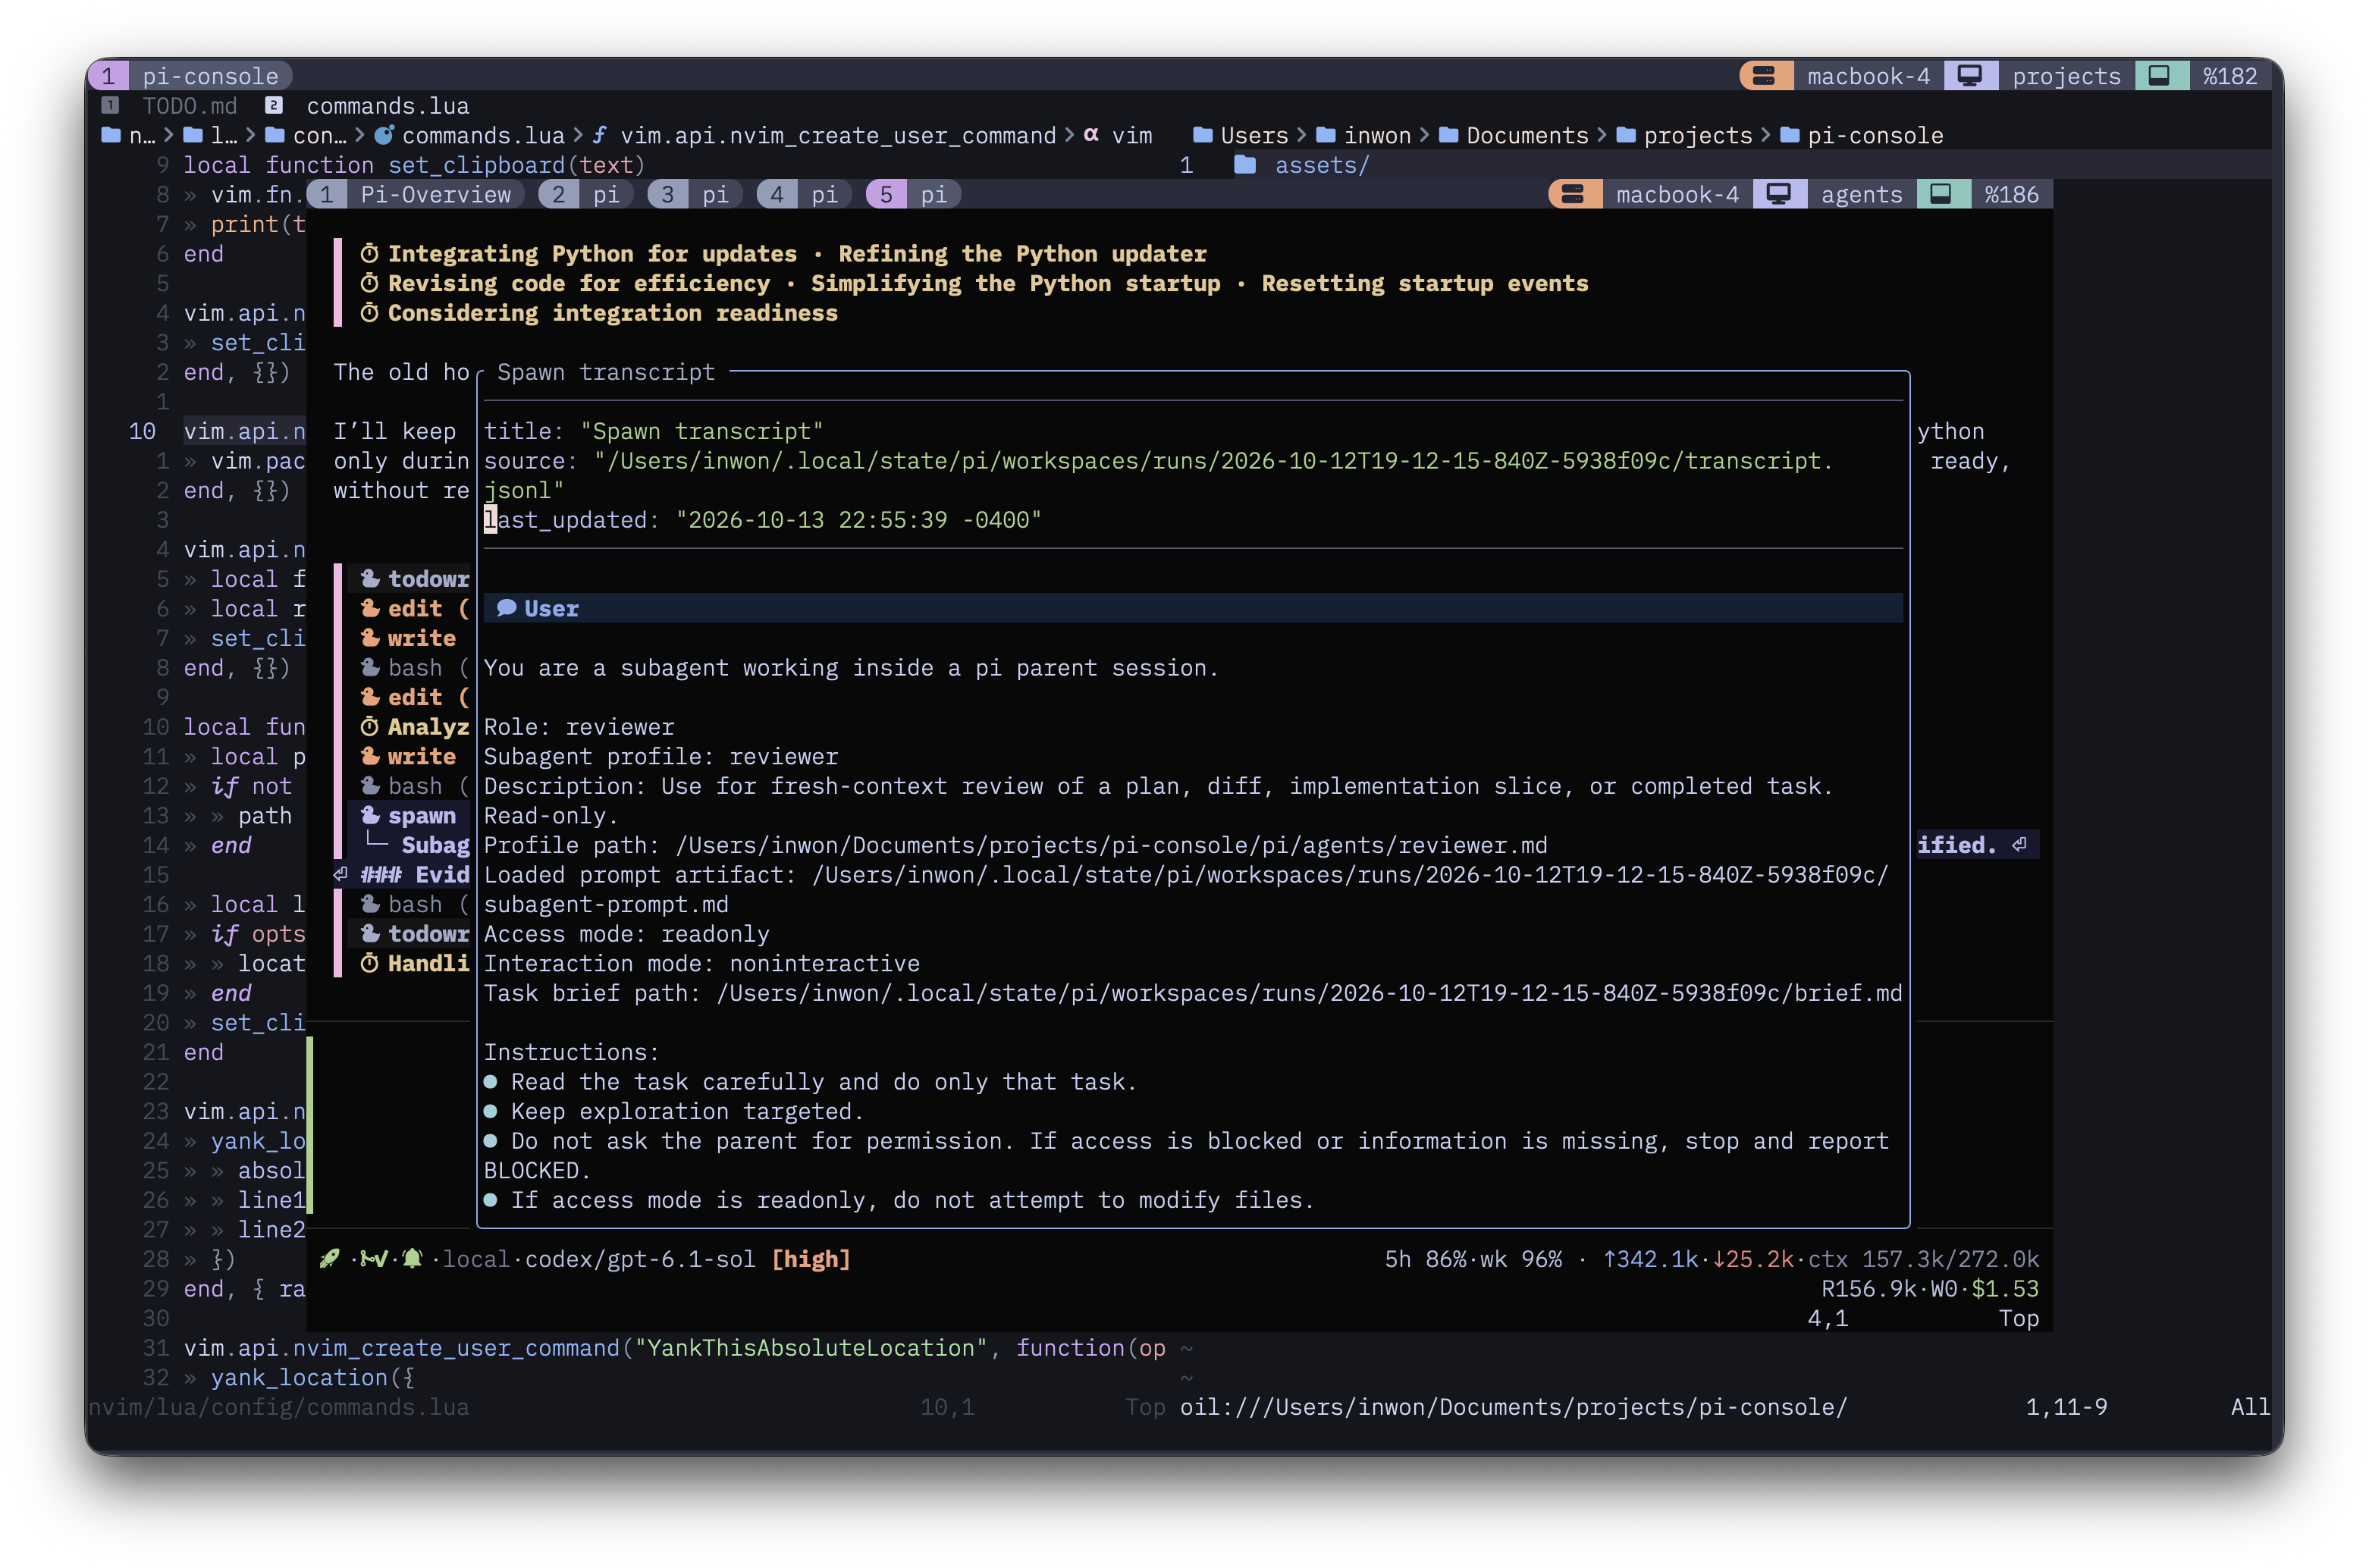Click the inner macbook-4 host icon
This screenshot has width=2369, height=1568.
point(1573,194)
